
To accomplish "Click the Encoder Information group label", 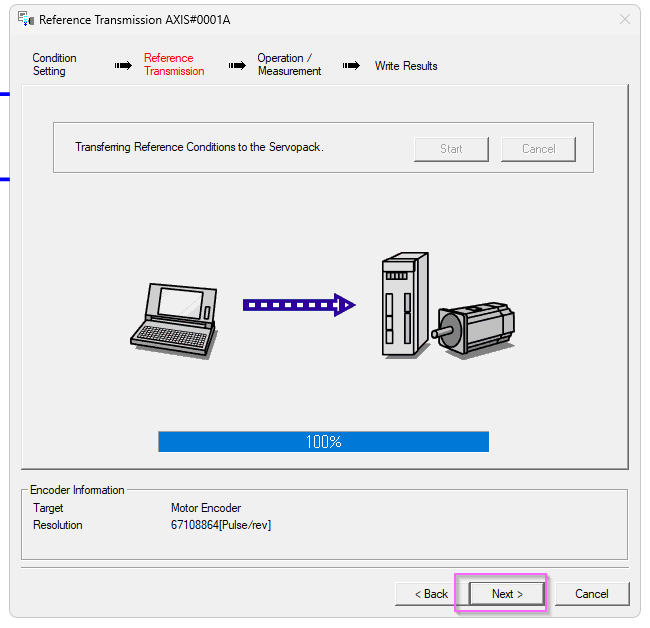I will pyautogui.click(x=77, y=490).
